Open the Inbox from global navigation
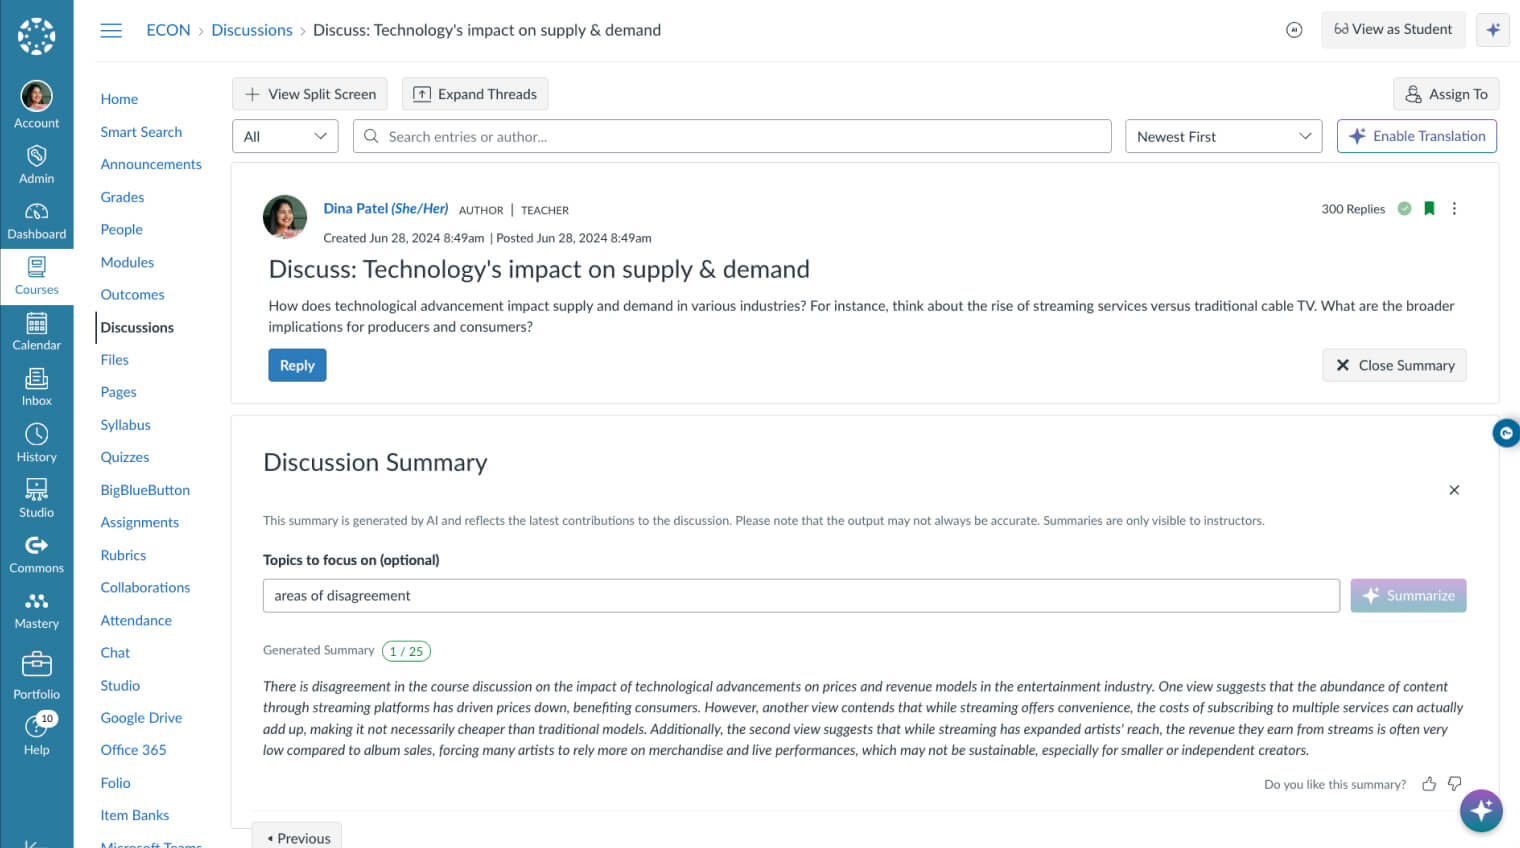The image size is (1520, 848). pyautogui.click(x=36, y=386)
